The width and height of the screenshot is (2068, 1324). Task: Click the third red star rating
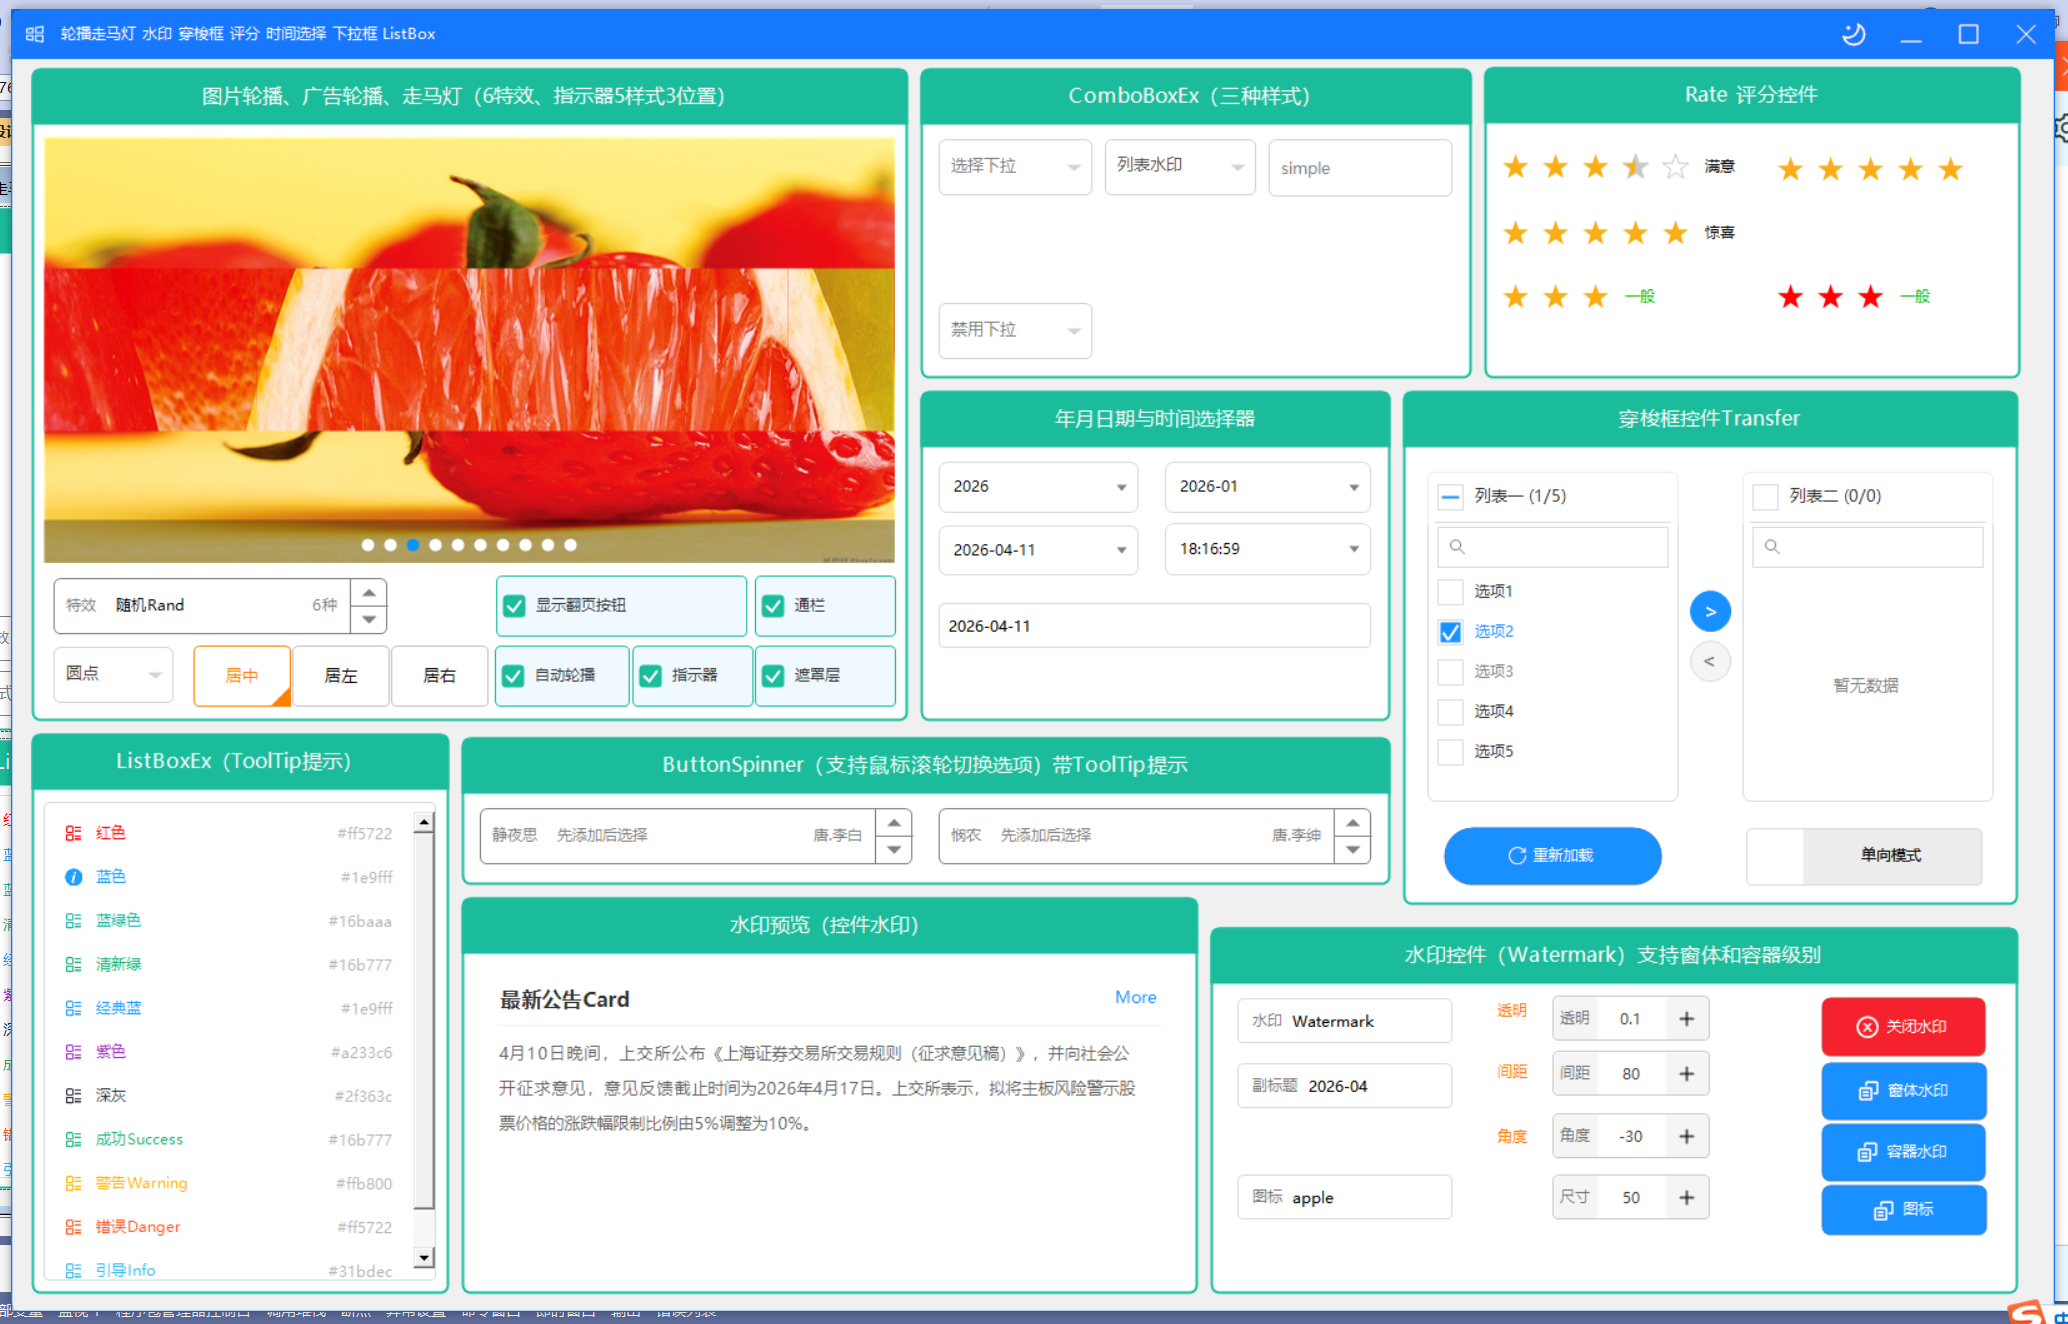coord(1870,296)
